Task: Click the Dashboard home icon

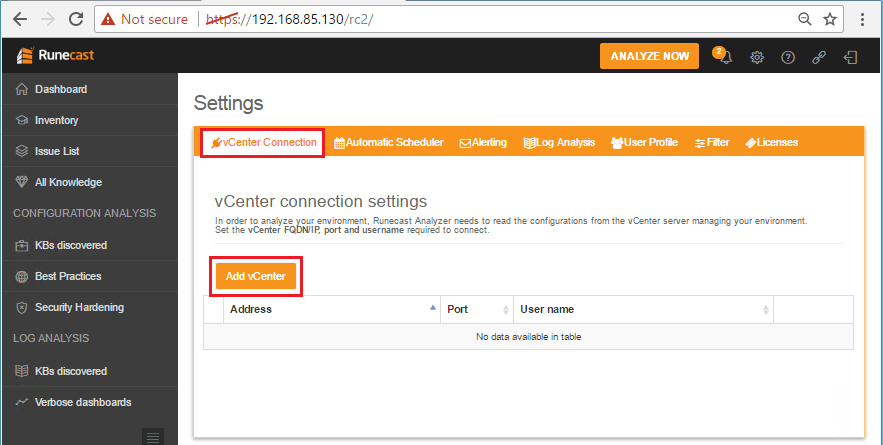Action: pos(21,89)
